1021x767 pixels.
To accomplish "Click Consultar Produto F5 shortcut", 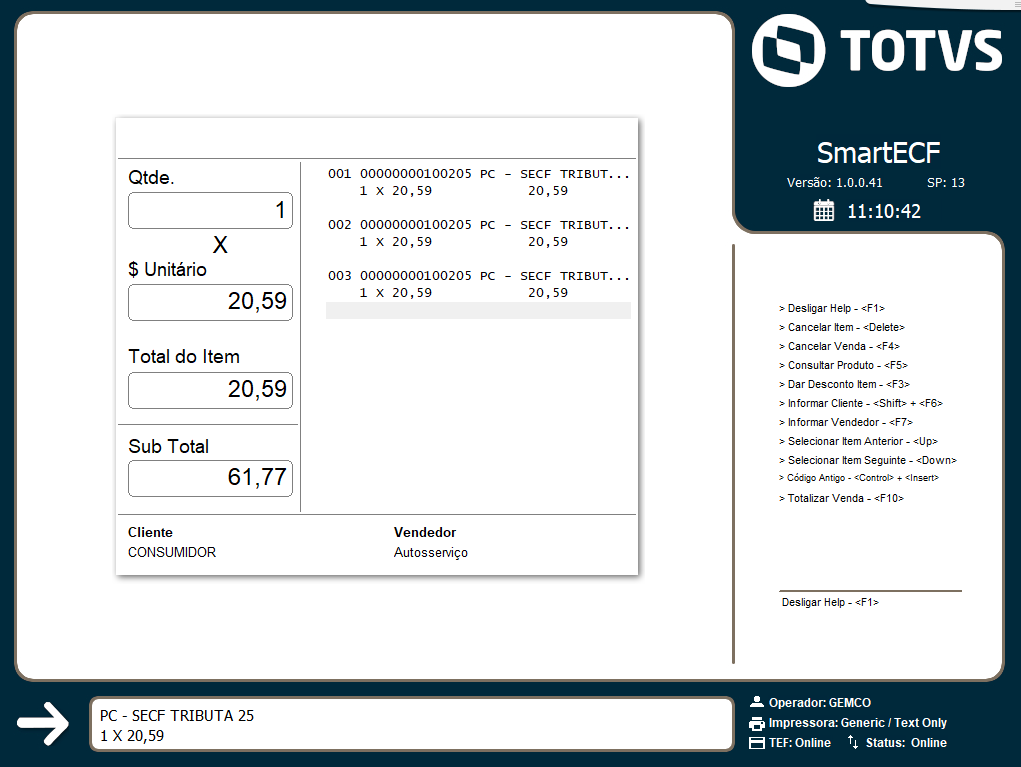I will click(x=843, y=365).
